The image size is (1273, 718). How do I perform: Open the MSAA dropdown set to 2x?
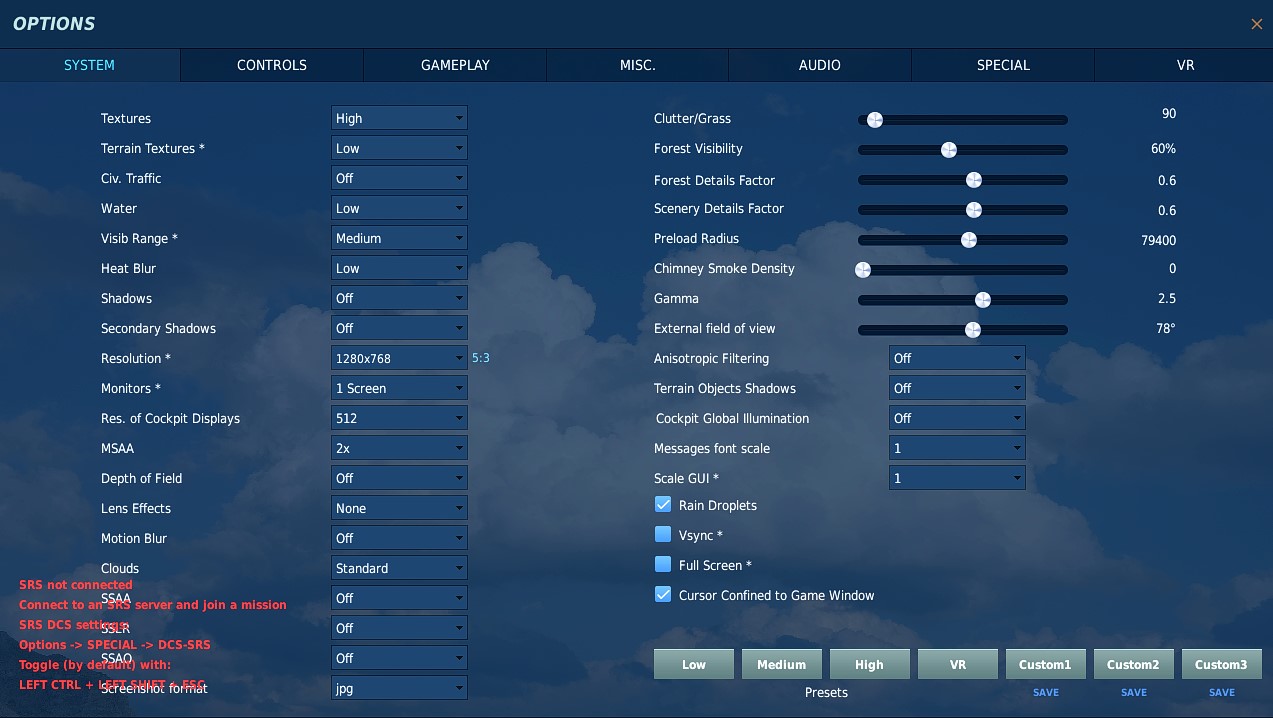(x=399, y=448)
